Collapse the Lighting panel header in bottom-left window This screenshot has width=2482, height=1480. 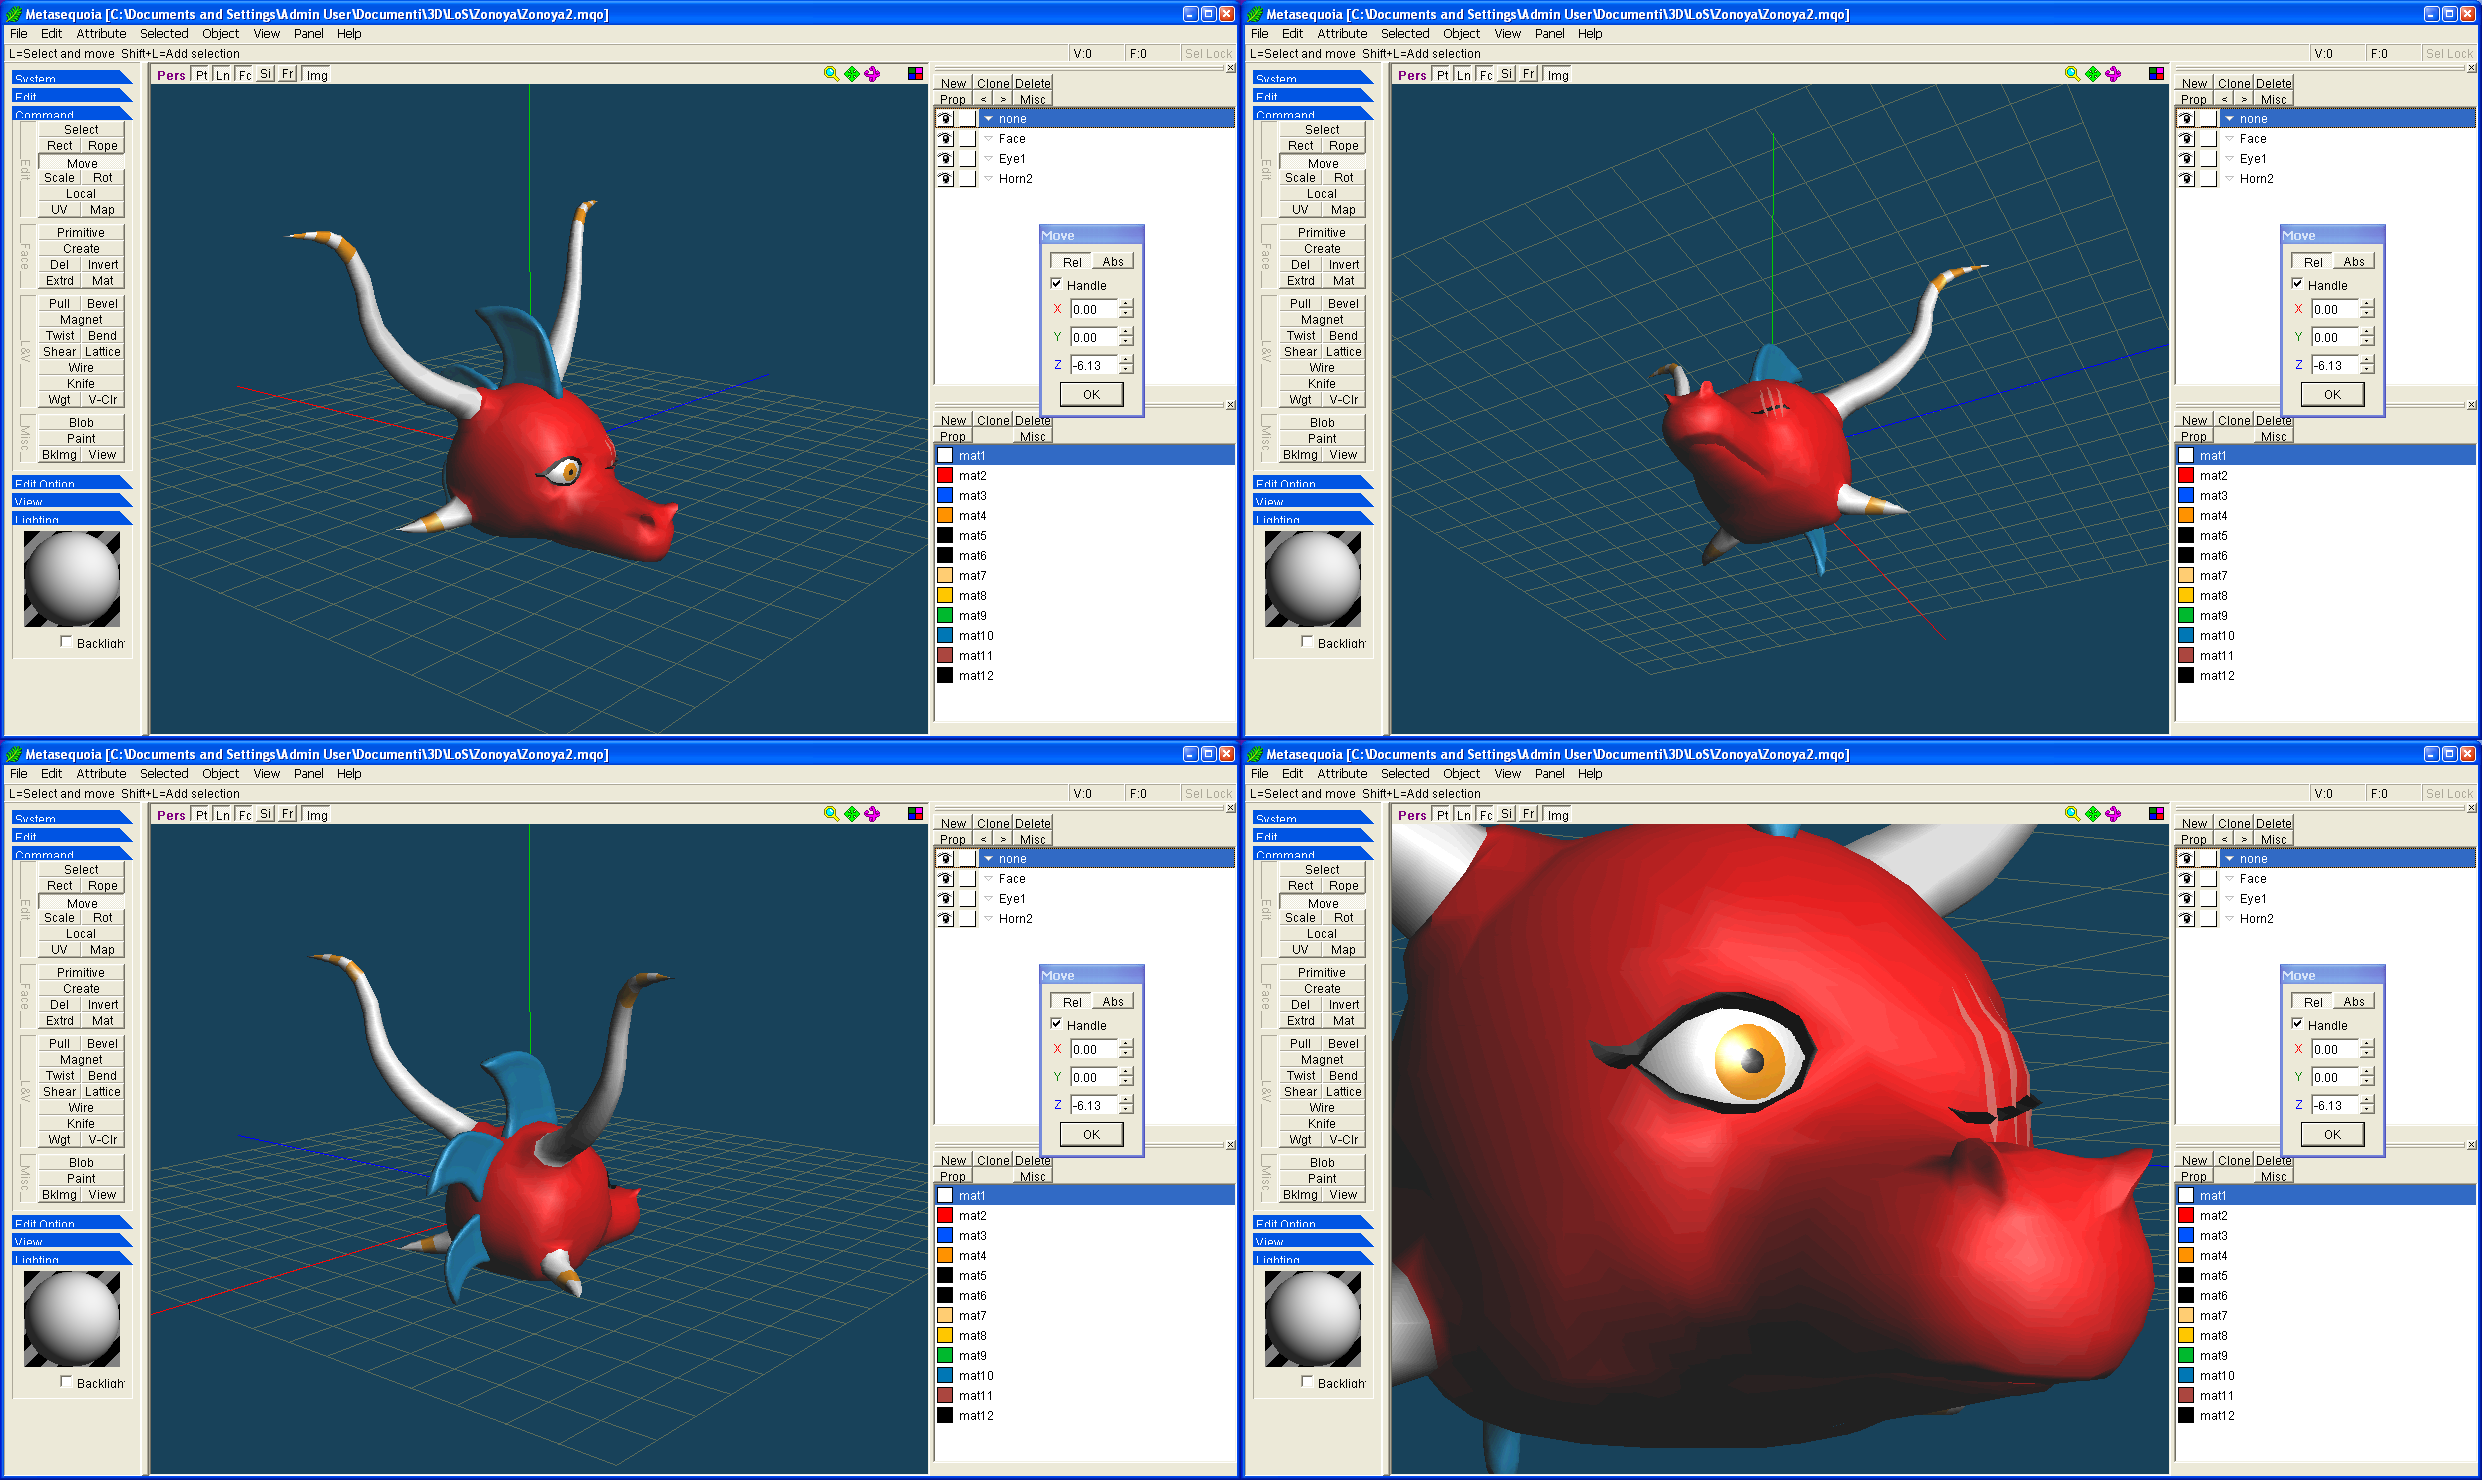(x=72, y=1259)
